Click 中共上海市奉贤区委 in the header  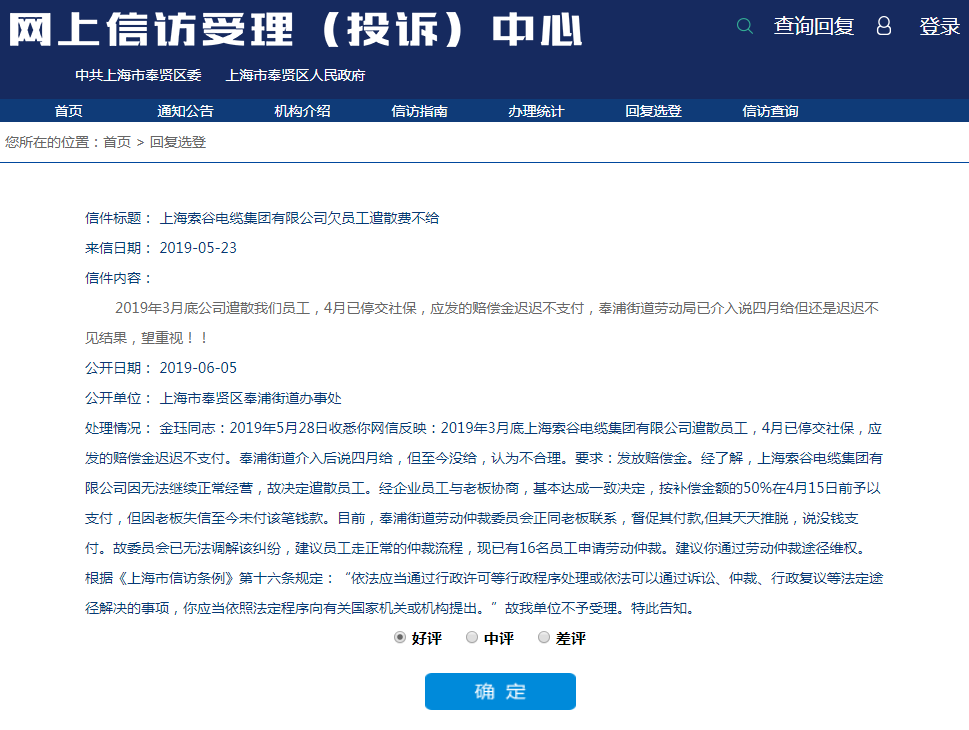(138, 75)
